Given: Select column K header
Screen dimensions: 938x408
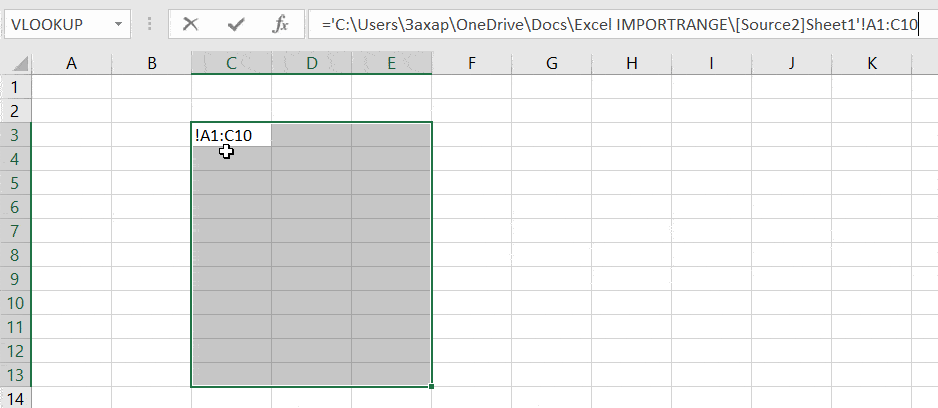Looking at the screenshot, I should pyautogui.click(x=871, y=64).
